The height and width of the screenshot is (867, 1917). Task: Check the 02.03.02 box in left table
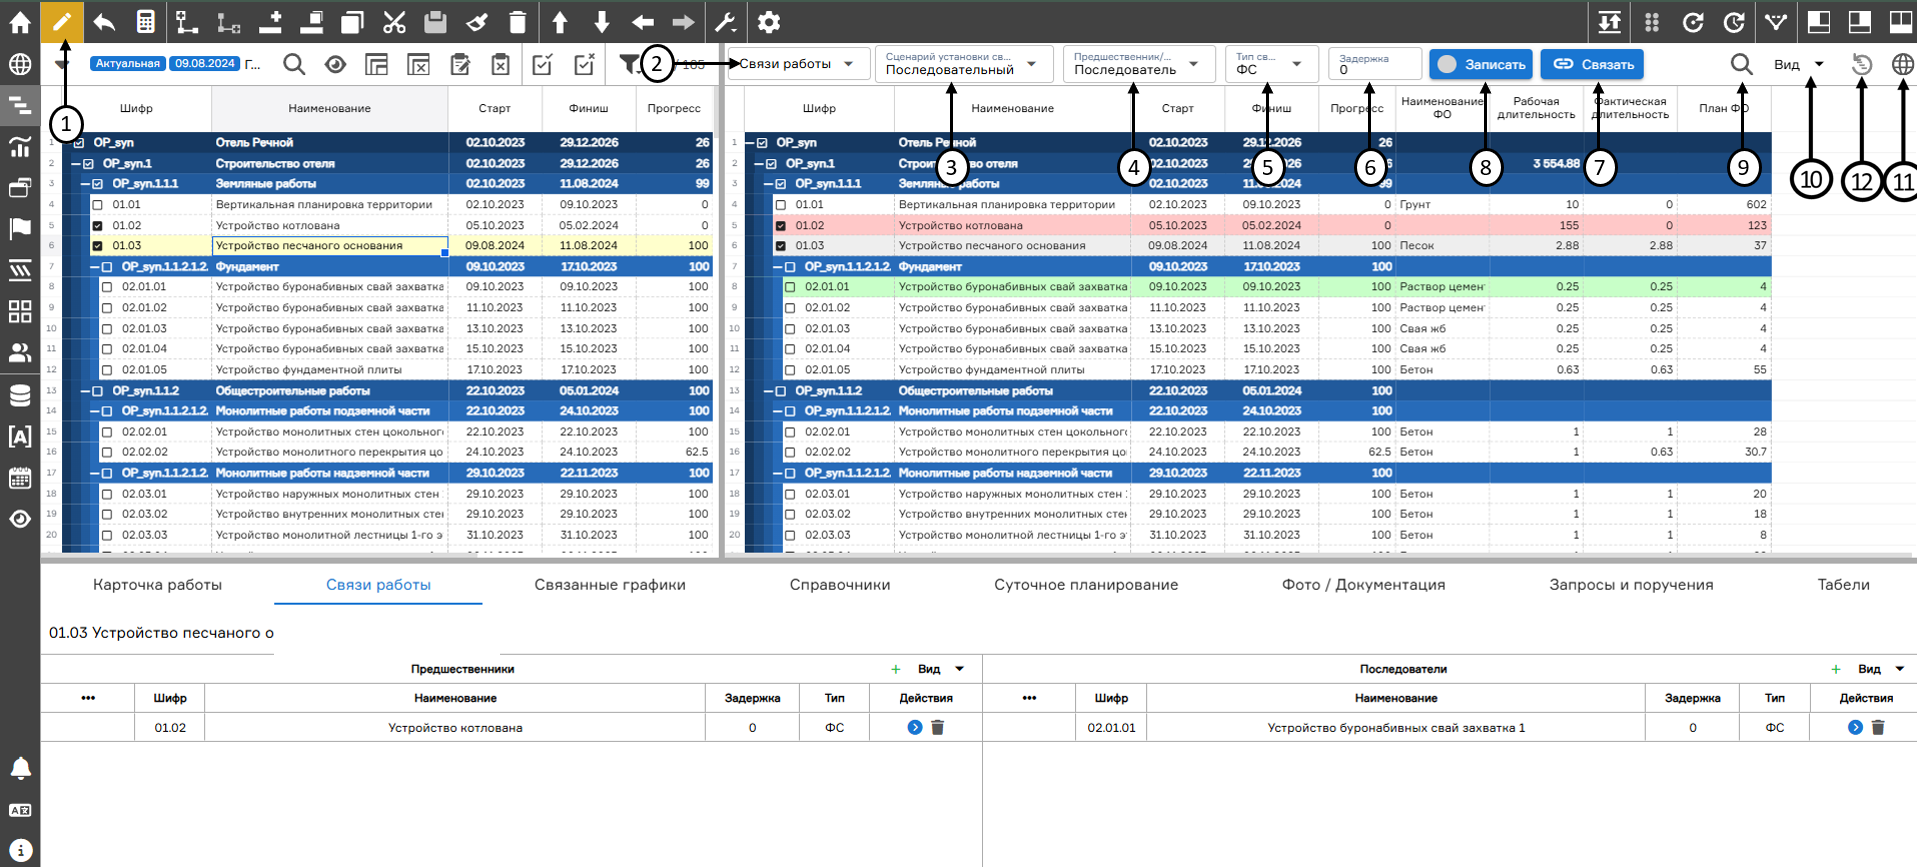tap(107, 514)
